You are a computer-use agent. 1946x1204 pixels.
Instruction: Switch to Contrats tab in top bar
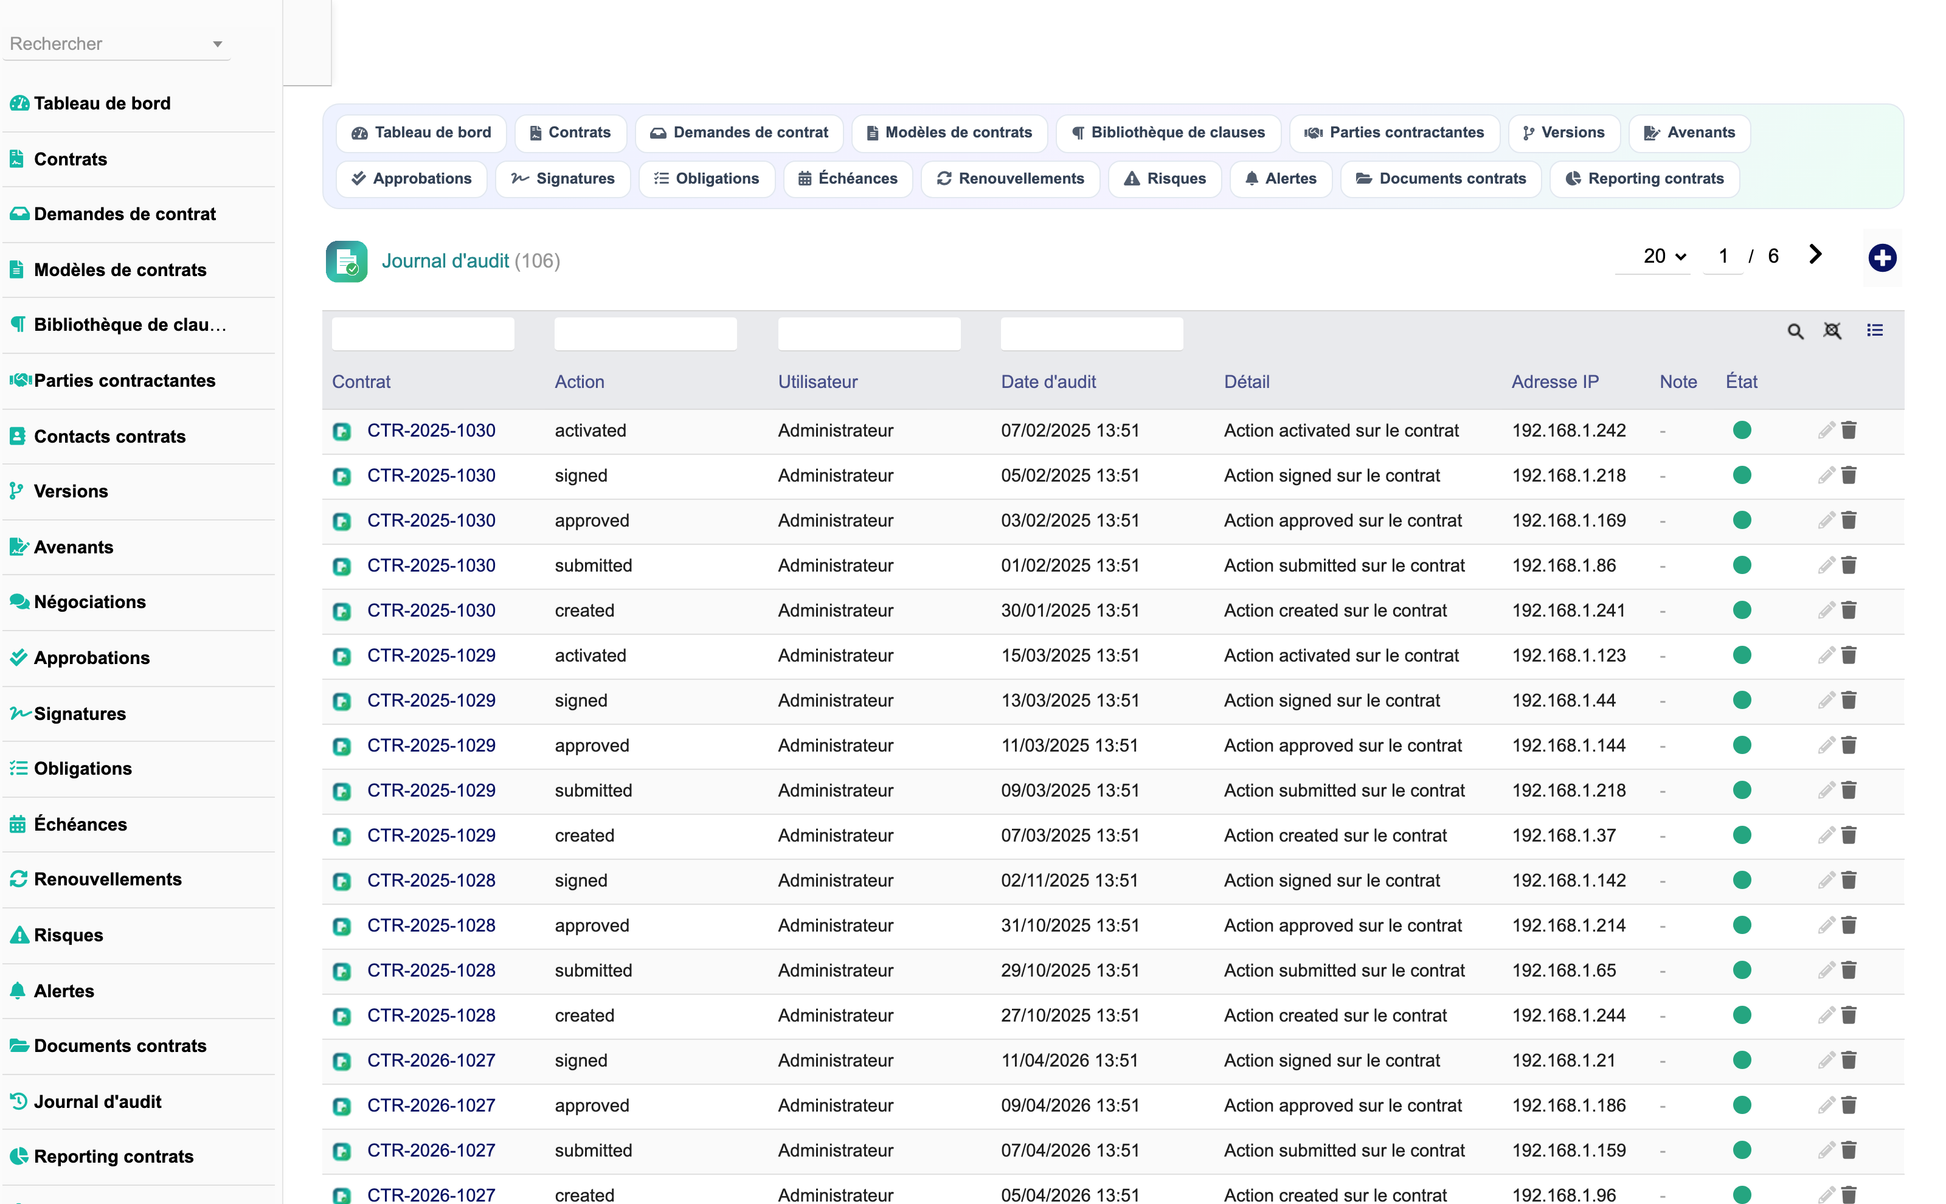click(x=570, y=132)
